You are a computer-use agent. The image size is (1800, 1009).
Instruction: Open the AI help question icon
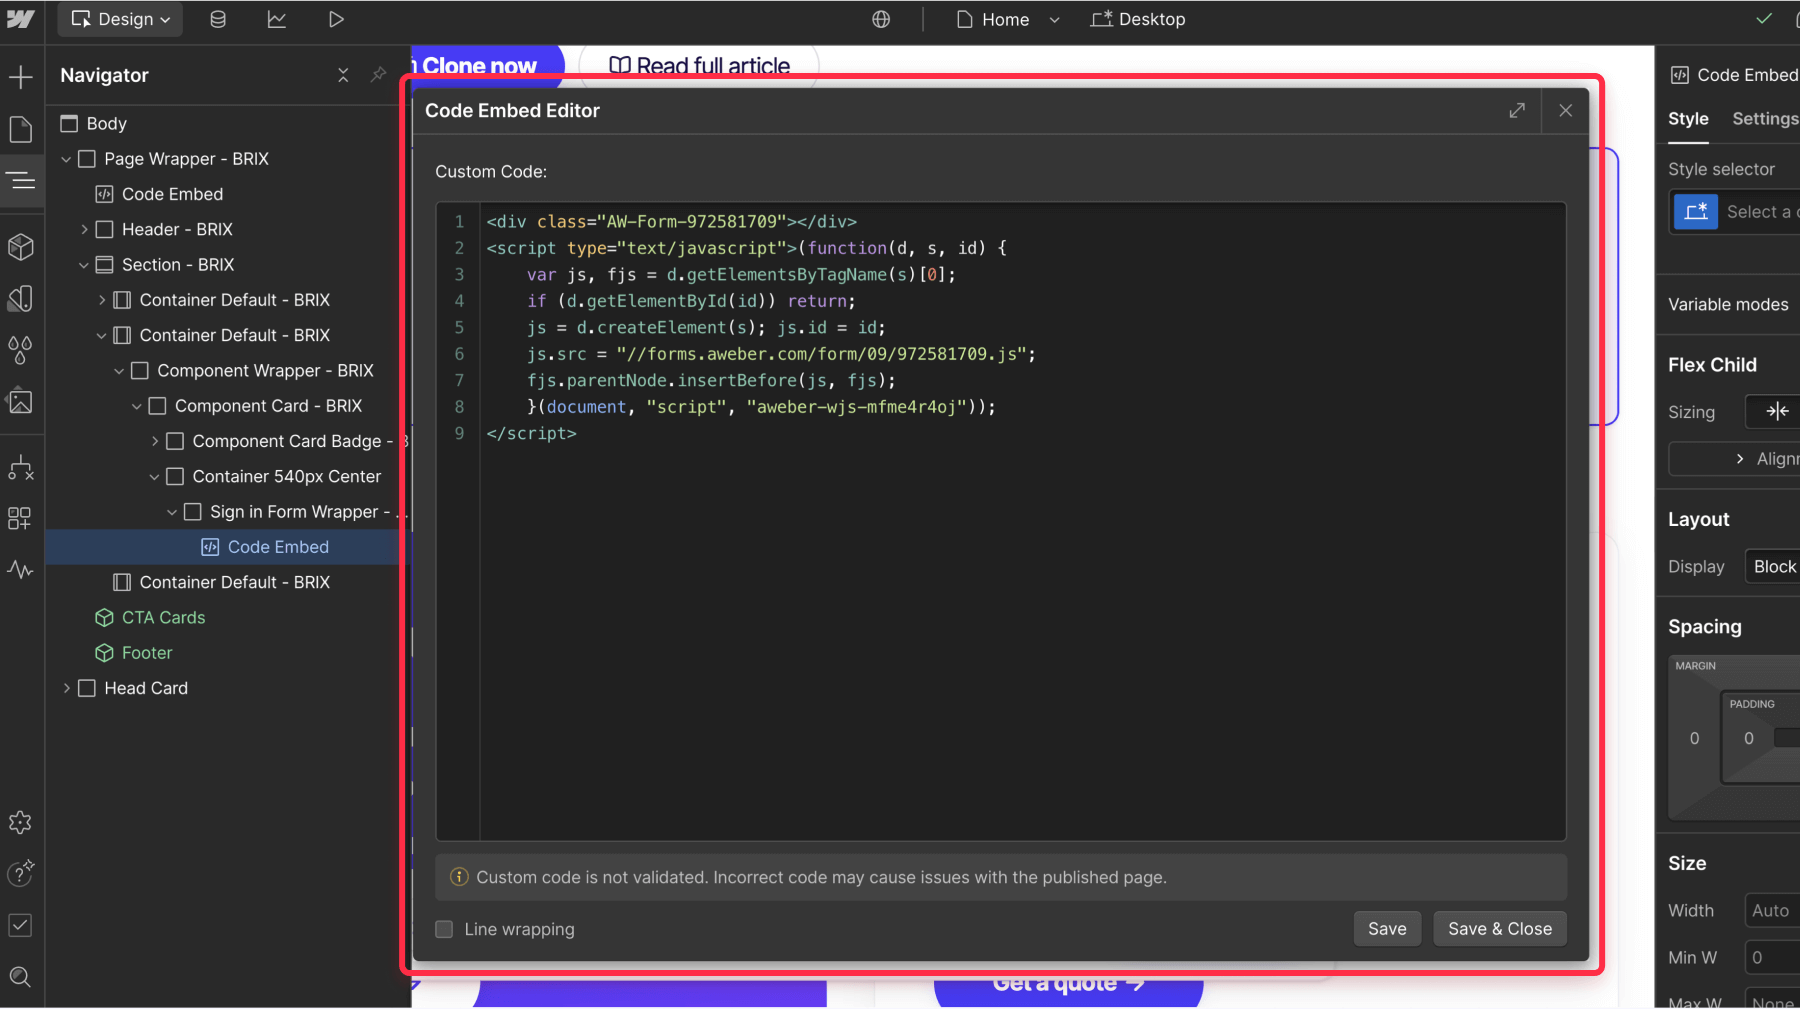tap(21, 873)
